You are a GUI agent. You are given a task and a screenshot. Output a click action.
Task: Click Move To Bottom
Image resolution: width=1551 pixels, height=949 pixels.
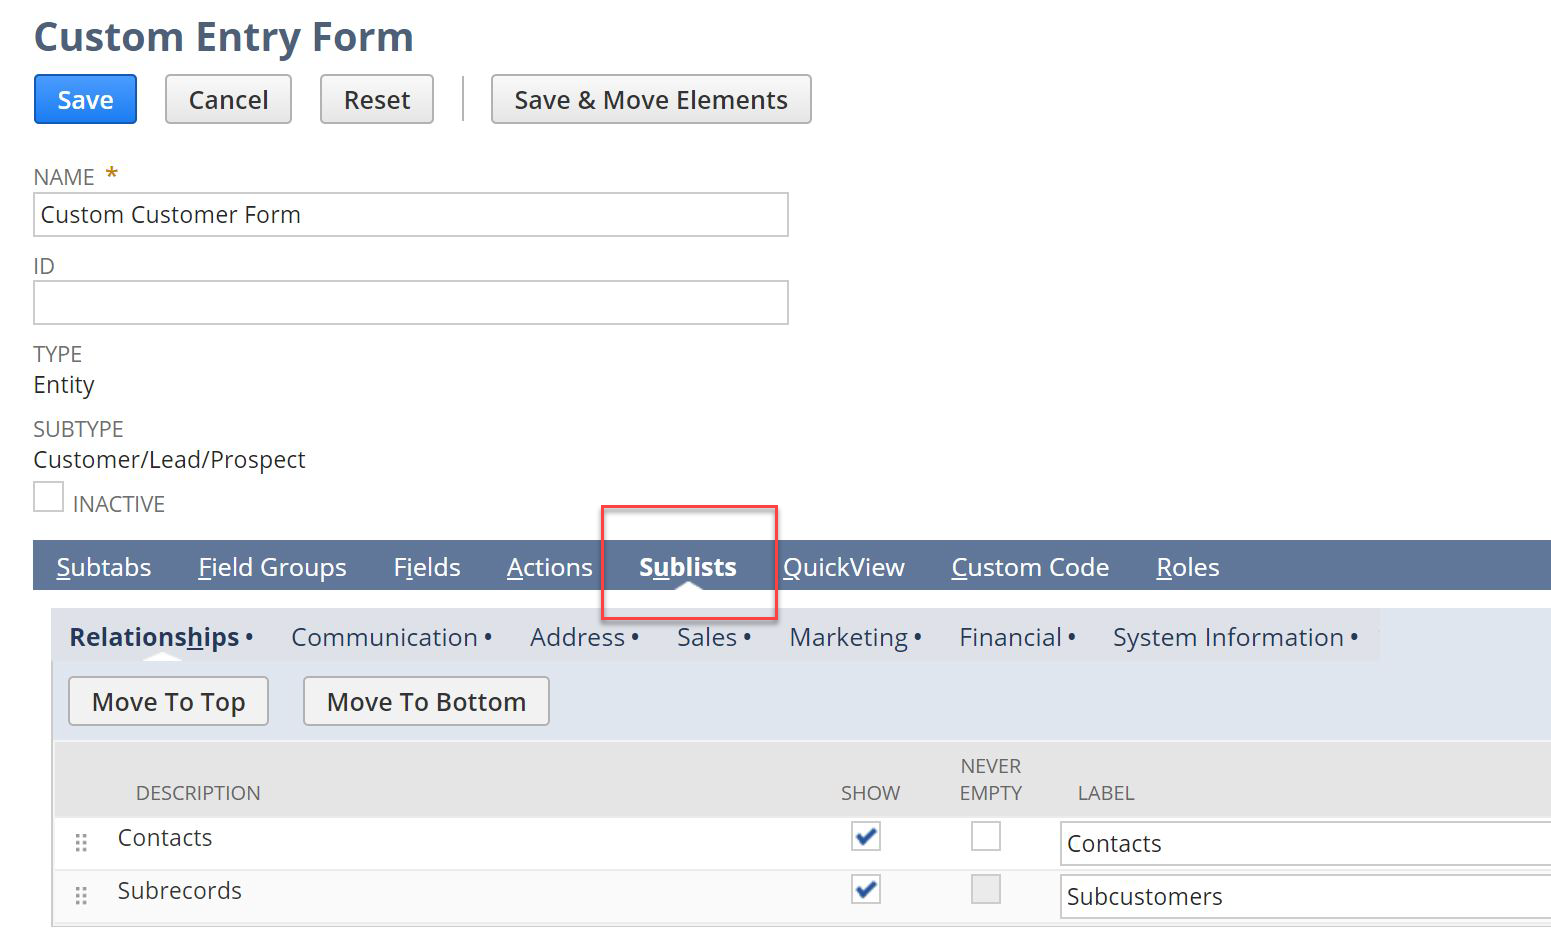[426, 701]
